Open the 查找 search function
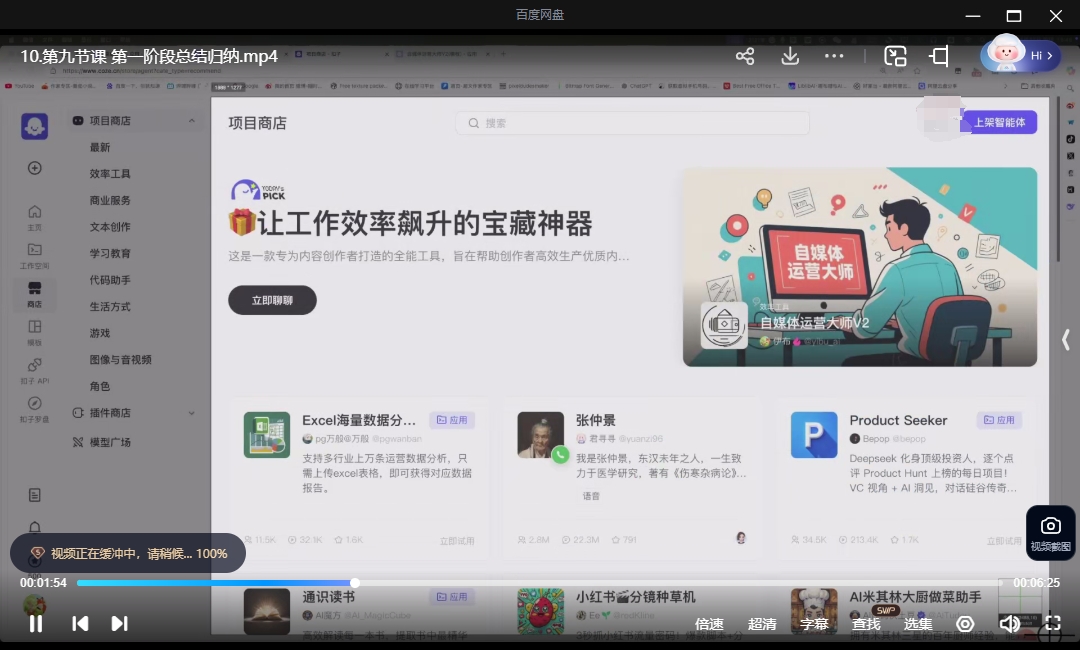The height and width of the screenshot is (650, 1080). click(866, 624)
